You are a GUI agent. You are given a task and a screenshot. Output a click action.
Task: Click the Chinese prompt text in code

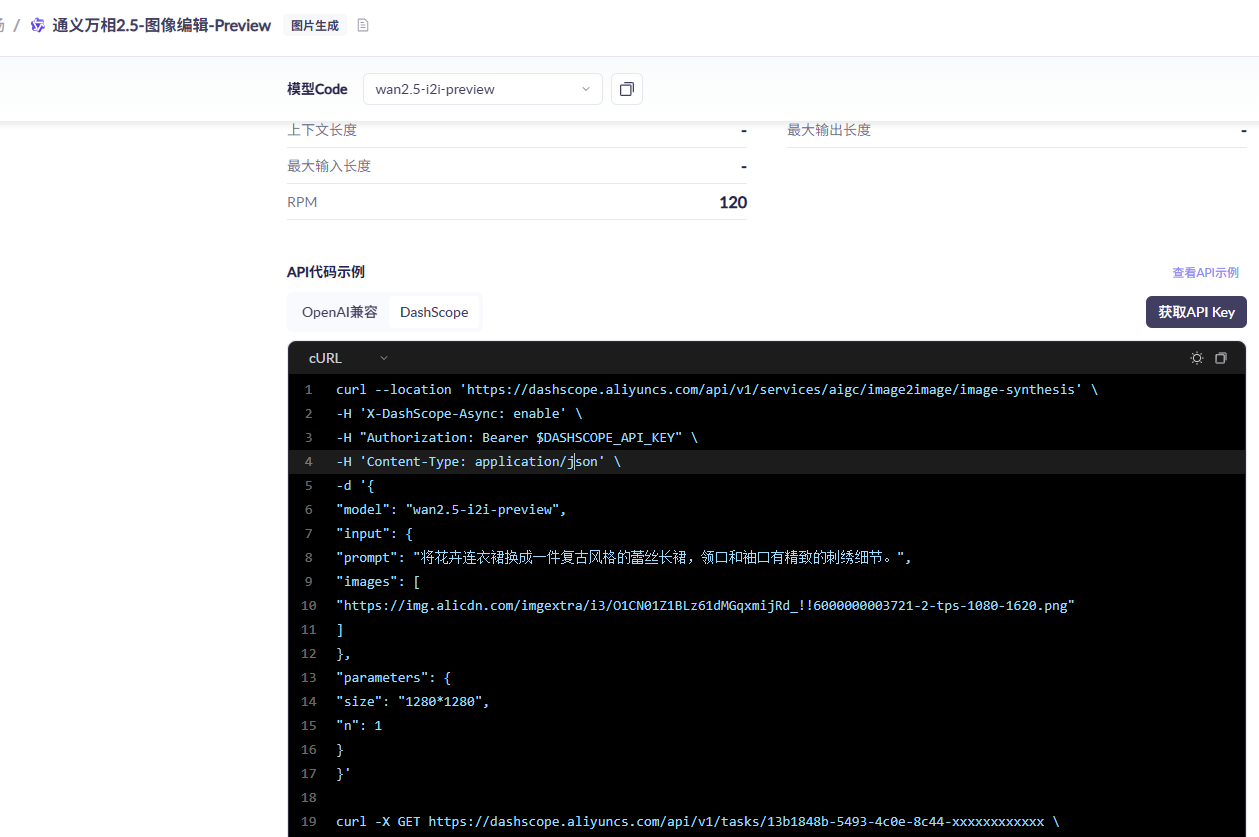click(660, 558)
